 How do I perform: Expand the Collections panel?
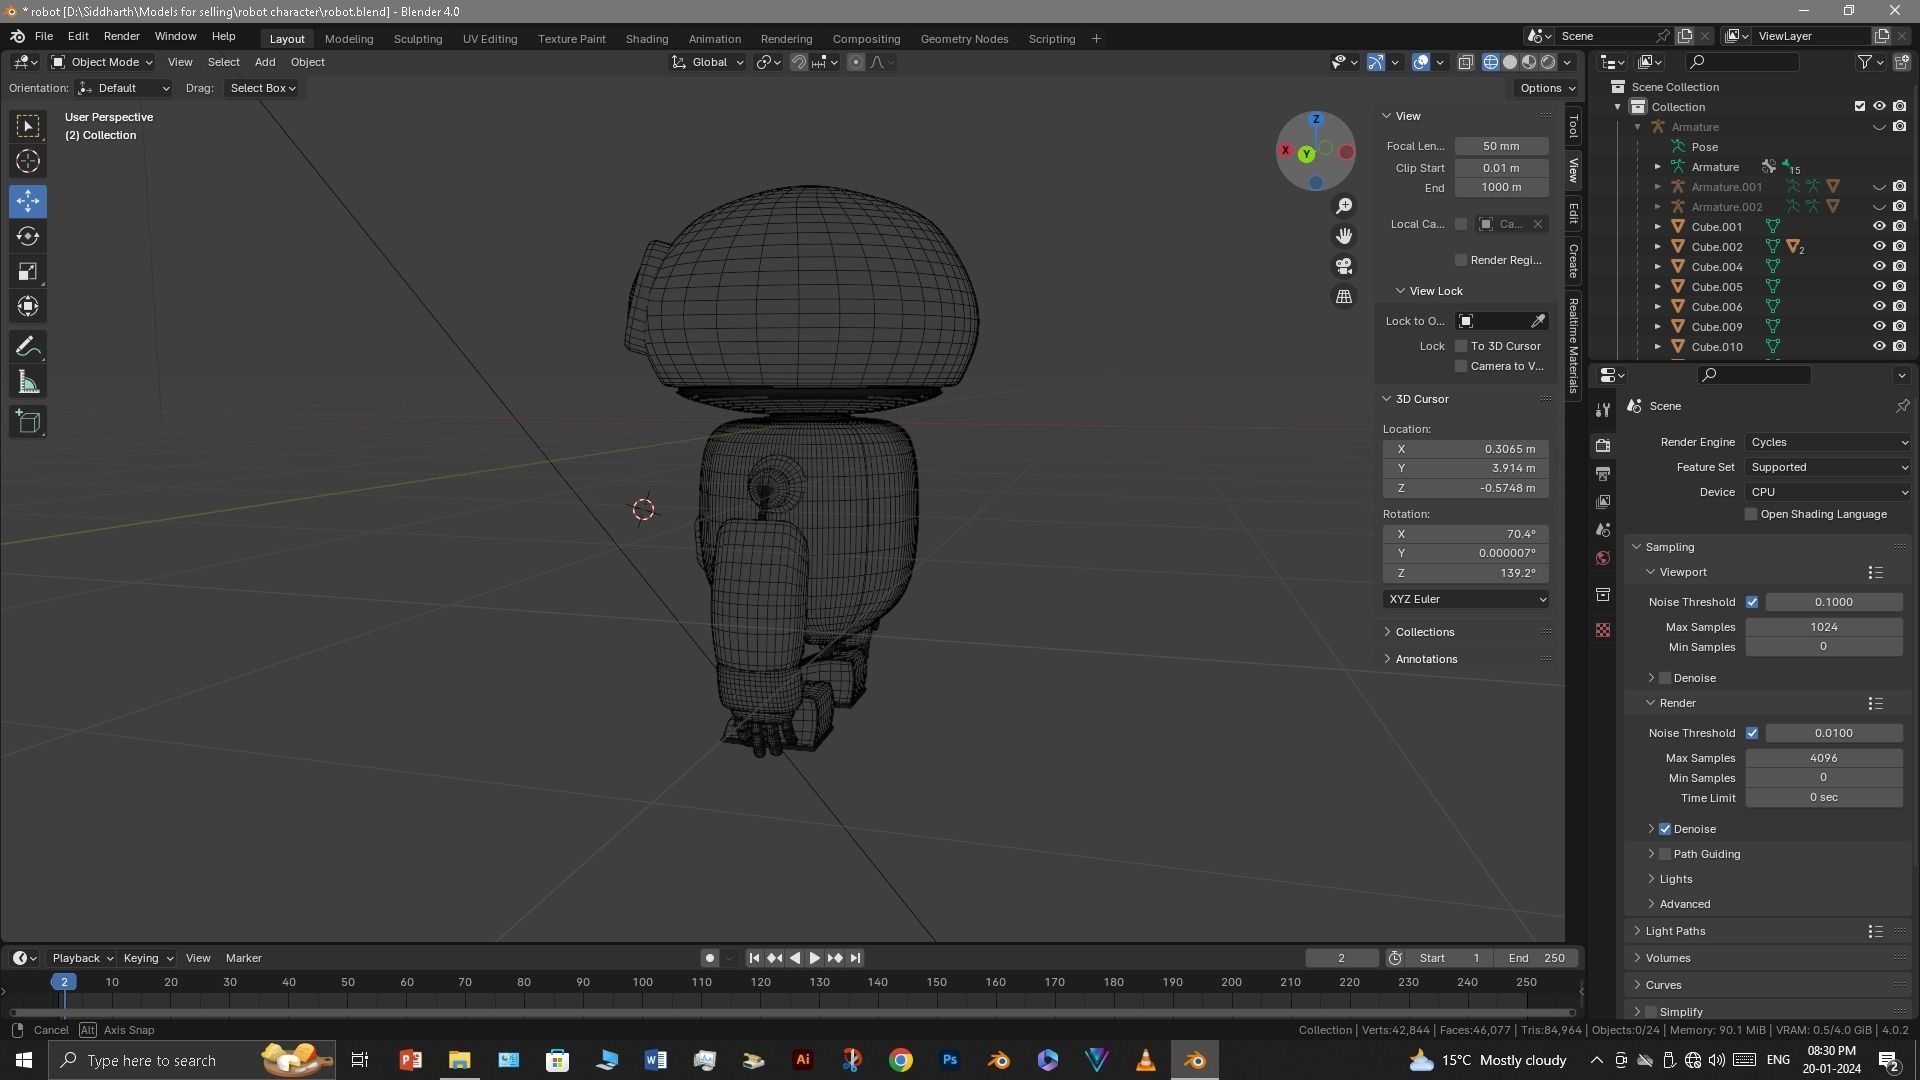pyautogui.click(x=1424, y=632)
